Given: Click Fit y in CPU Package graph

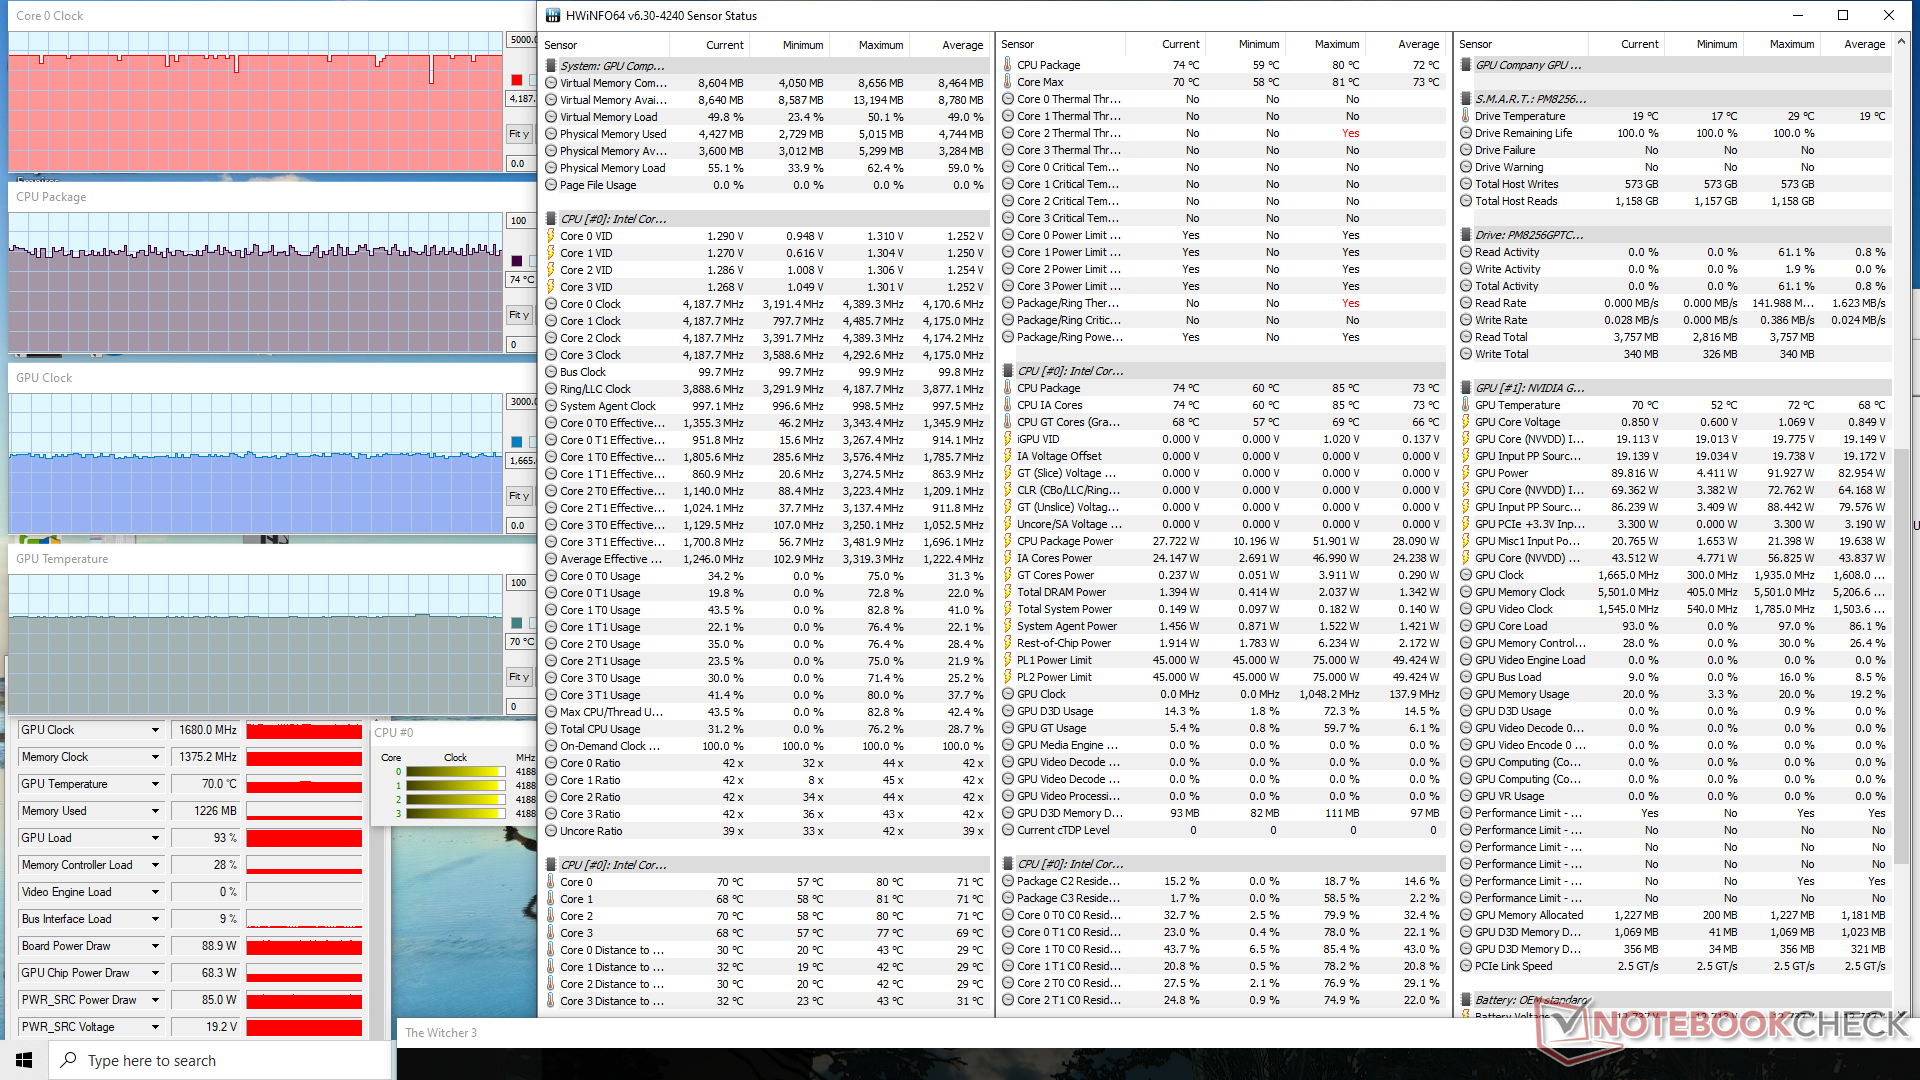Looking at the screenshot, I should coord(519,315).
